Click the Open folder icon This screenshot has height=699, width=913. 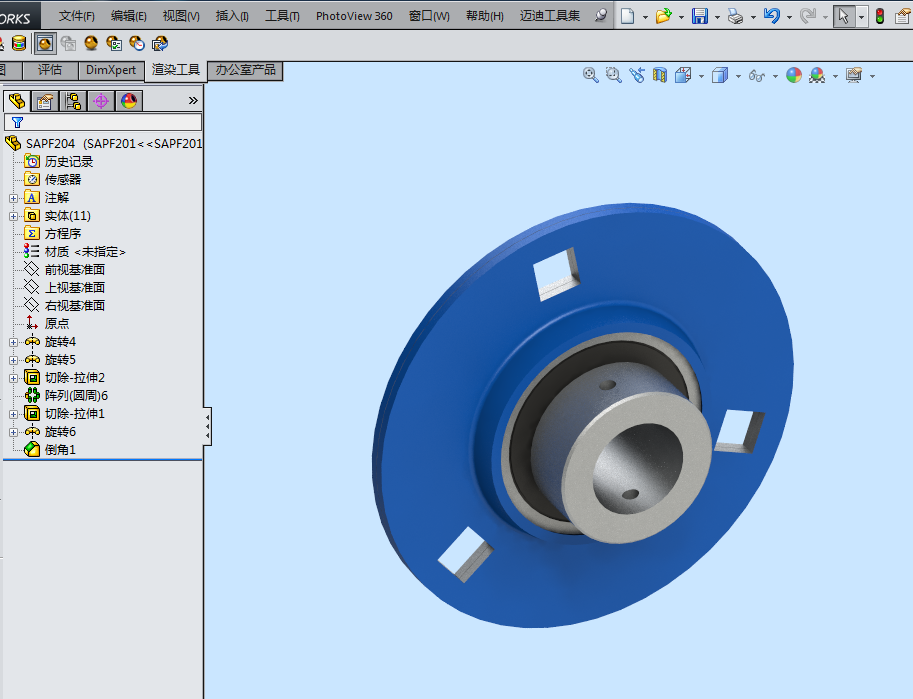click(x=663, y=16)
